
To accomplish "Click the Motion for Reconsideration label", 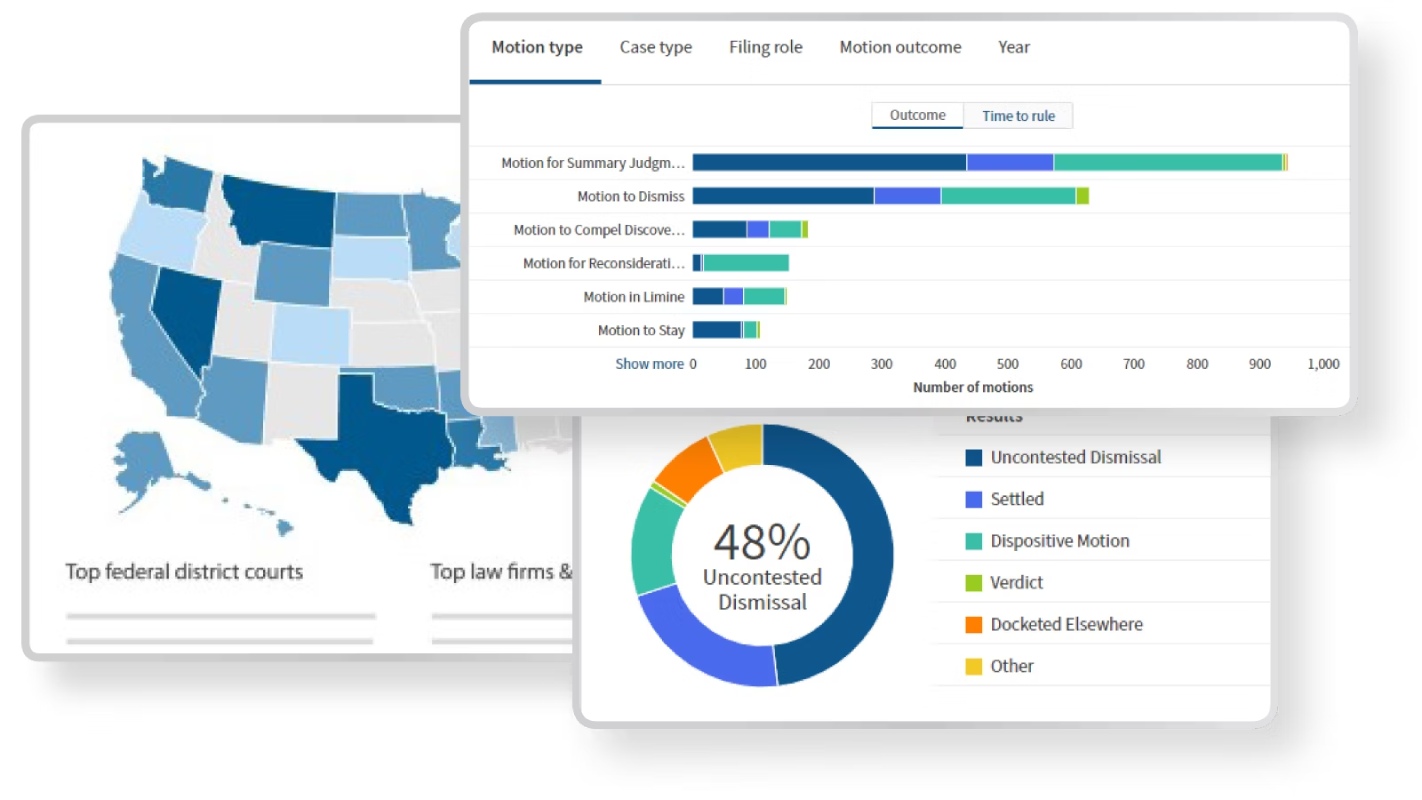I will click(604, 264).
